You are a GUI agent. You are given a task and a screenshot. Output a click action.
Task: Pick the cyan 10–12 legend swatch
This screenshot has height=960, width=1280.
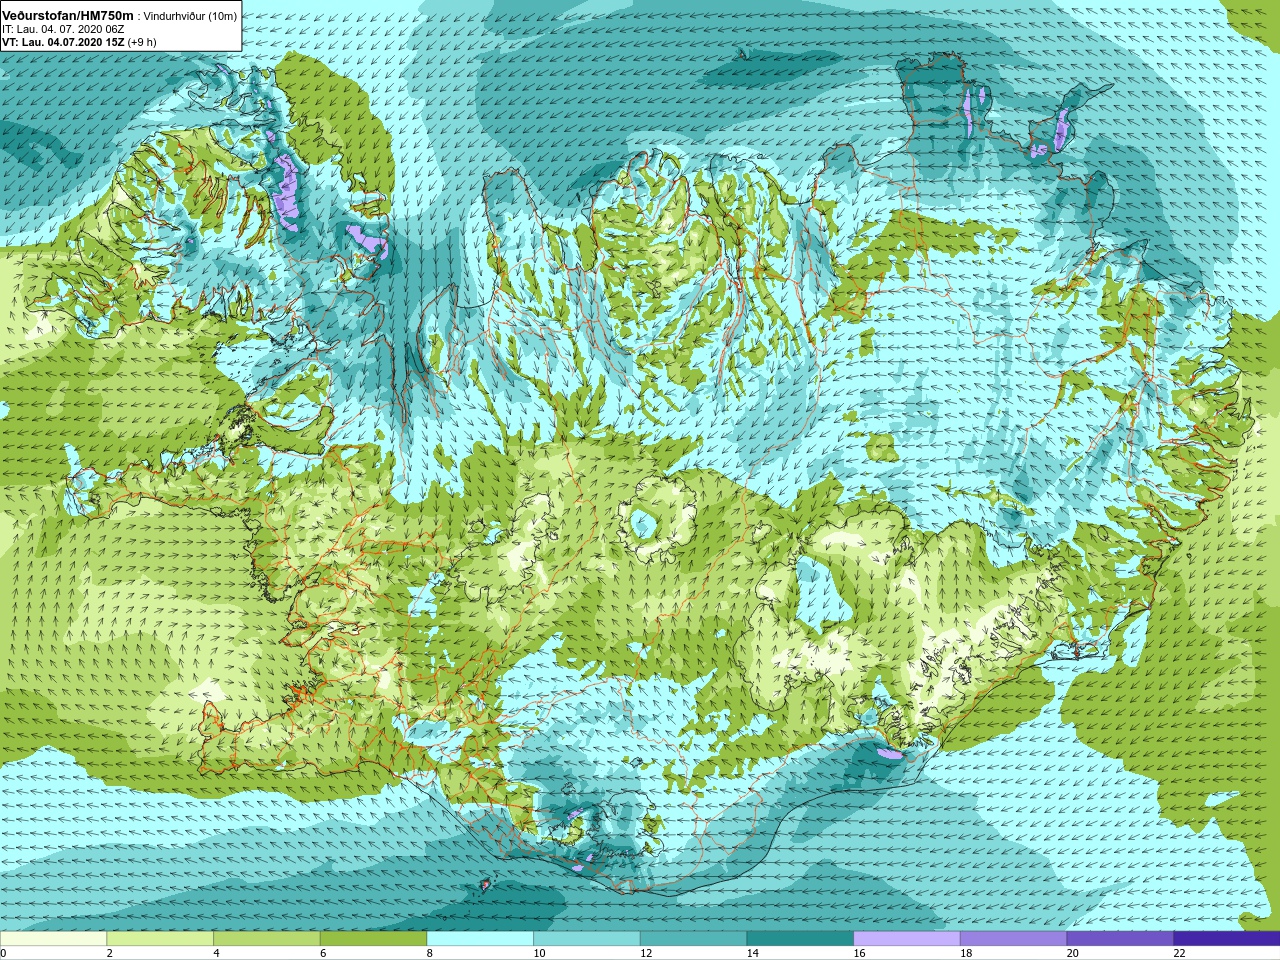tap(587, 939)
